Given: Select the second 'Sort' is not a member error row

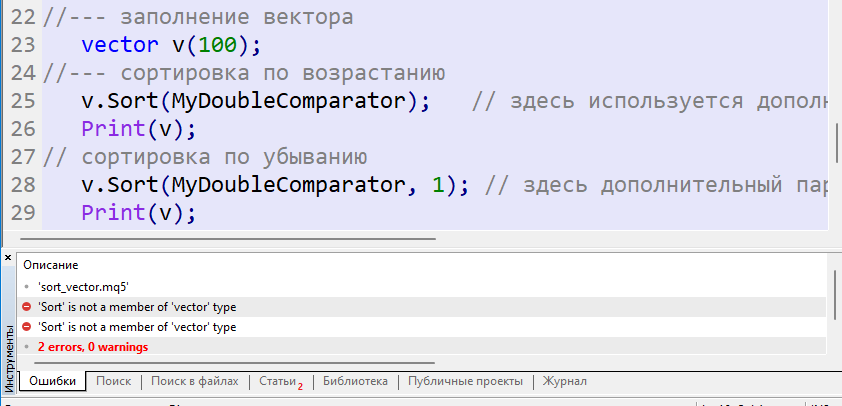Looking at the screenshot, I should pyautogui.click(x=422, y=327).
